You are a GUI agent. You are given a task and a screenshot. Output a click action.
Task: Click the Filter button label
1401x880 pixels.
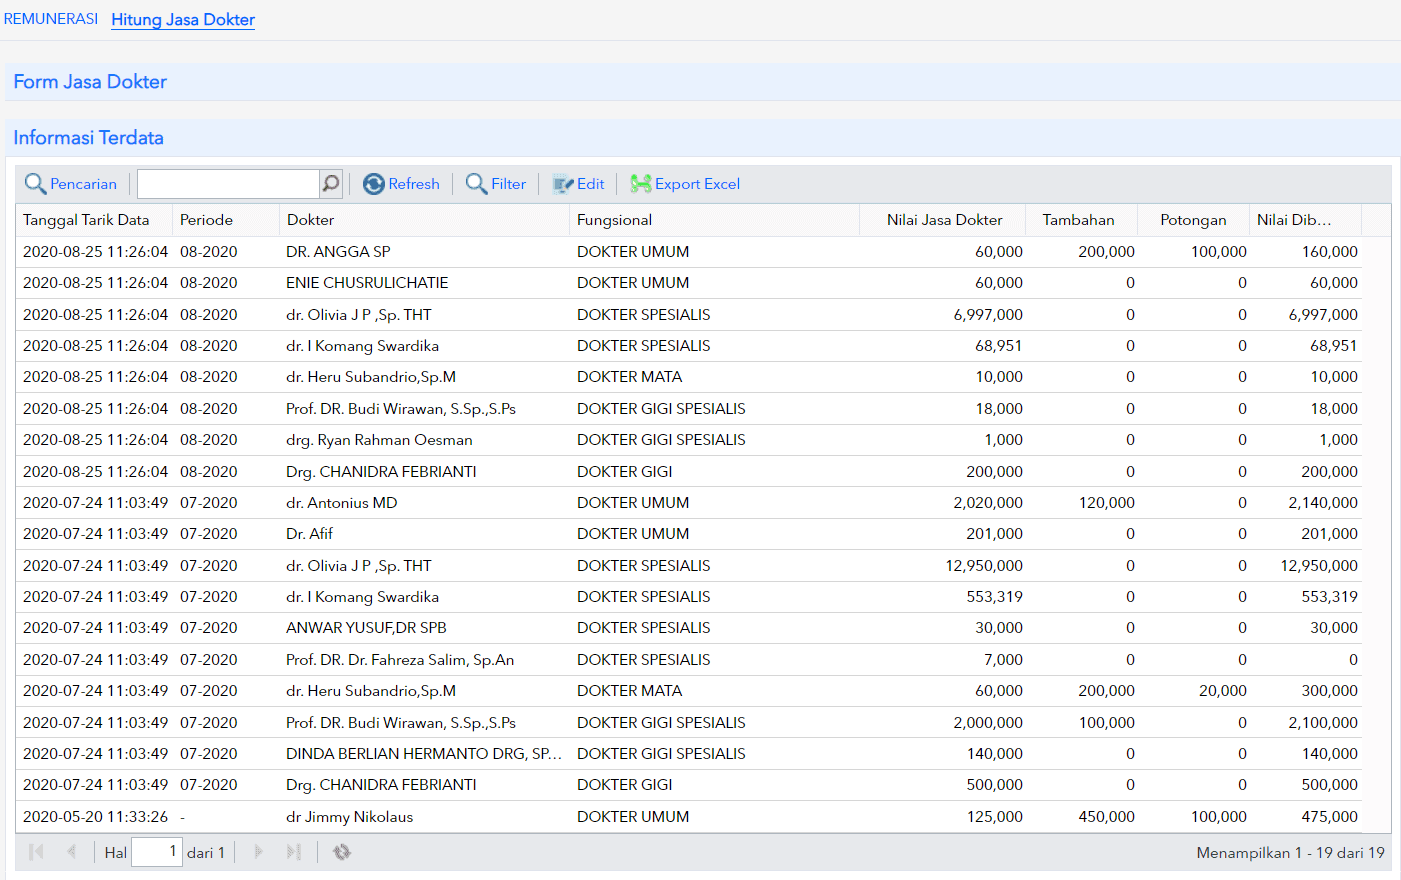click(508, 184)
